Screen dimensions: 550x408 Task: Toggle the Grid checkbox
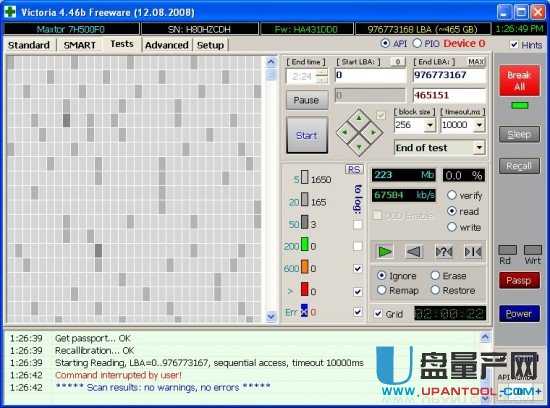tap(378, 314)
